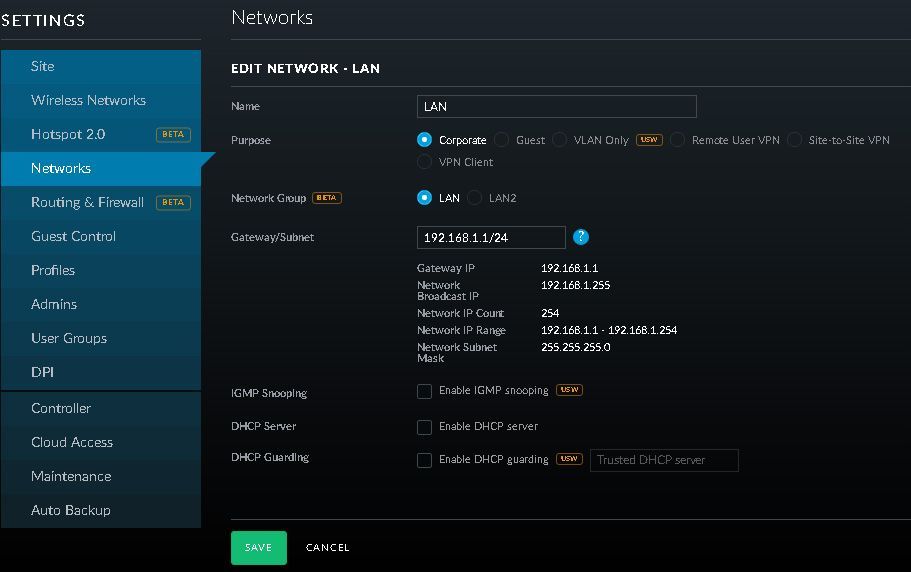Screen dimensions: 911x572
Task: Enable the DHCP server checkbox
Action: click(425, 427)
